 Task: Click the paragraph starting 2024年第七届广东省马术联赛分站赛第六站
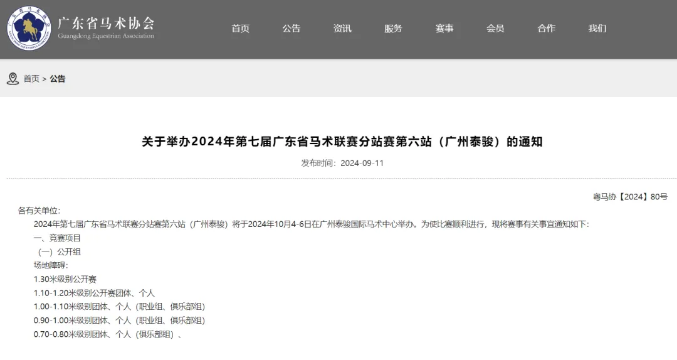311,224
